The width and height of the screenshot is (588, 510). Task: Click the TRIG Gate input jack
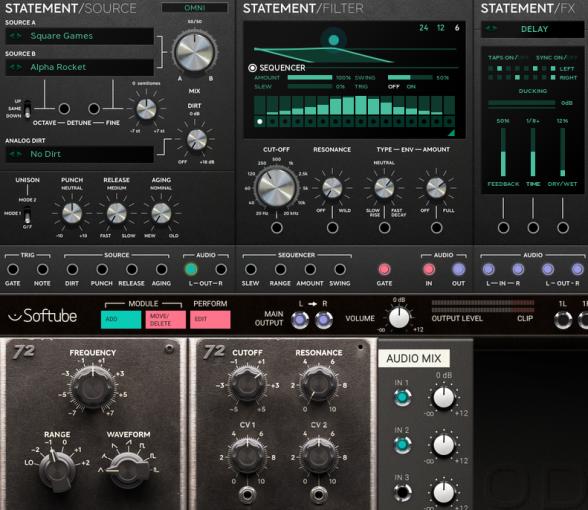[x=13, y=269]
